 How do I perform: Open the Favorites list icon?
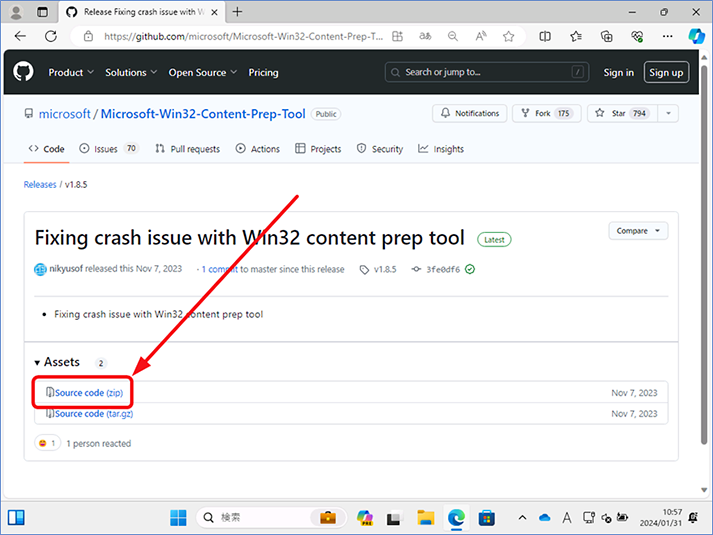pyautogui.click(x=576, y=36)
